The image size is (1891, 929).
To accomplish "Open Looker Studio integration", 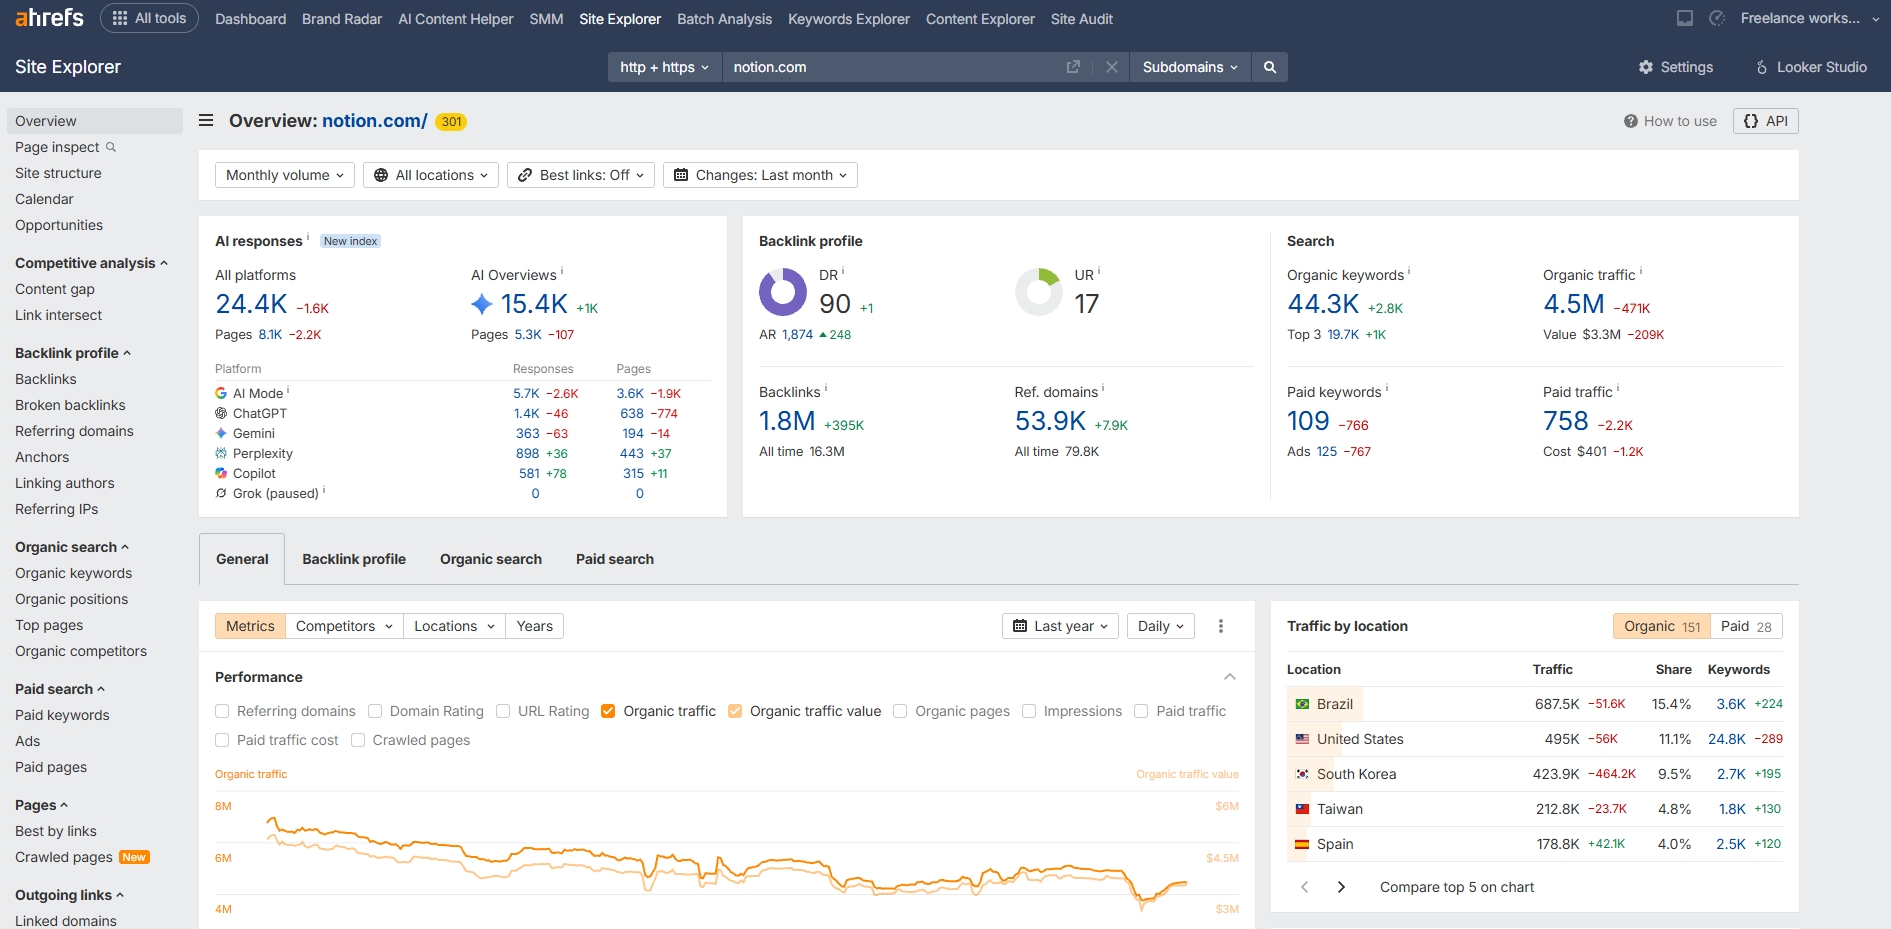I will (x=1811, y=67).
